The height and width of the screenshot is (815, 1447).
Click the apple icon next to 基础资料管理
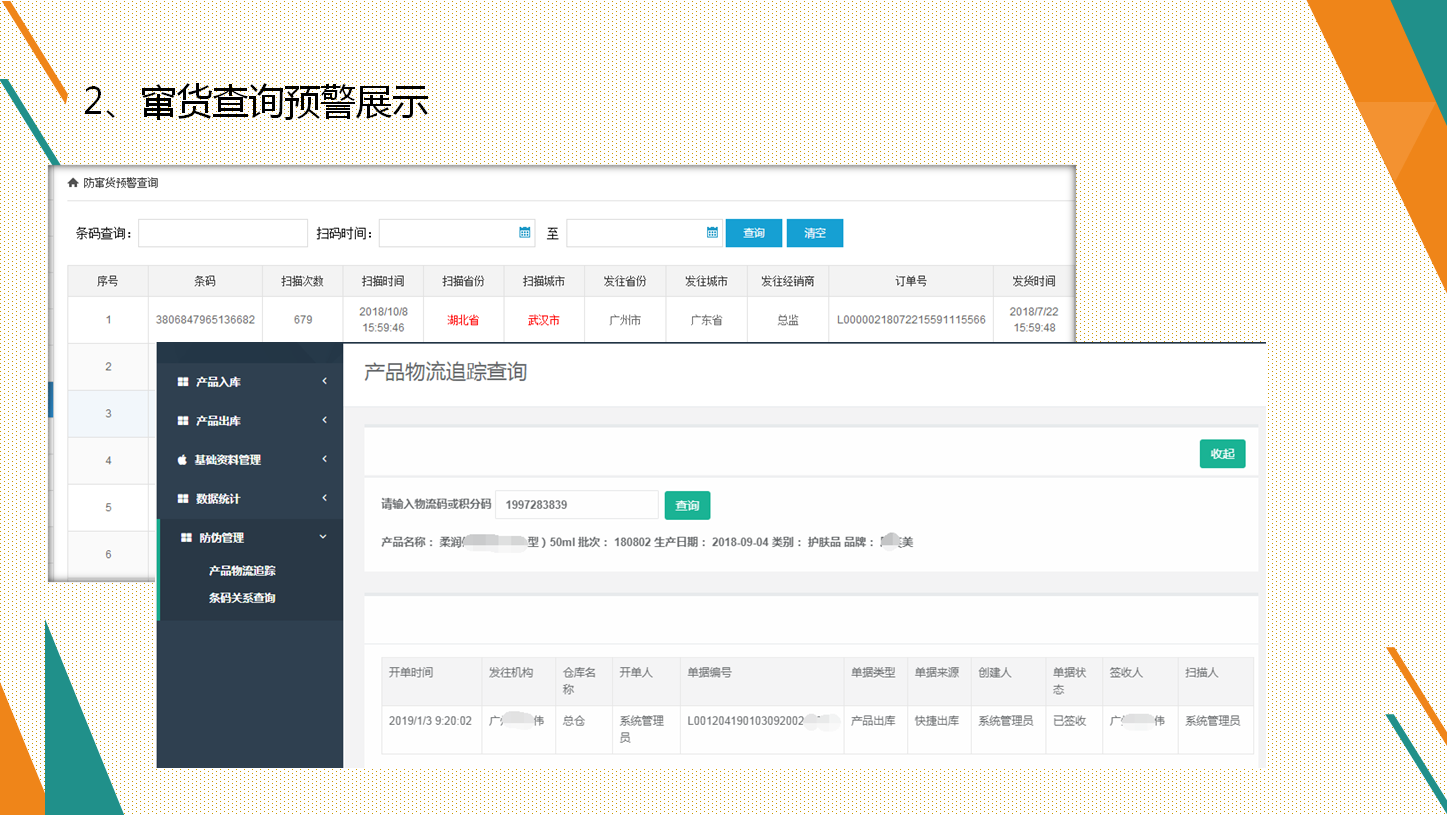click(182, 460)
